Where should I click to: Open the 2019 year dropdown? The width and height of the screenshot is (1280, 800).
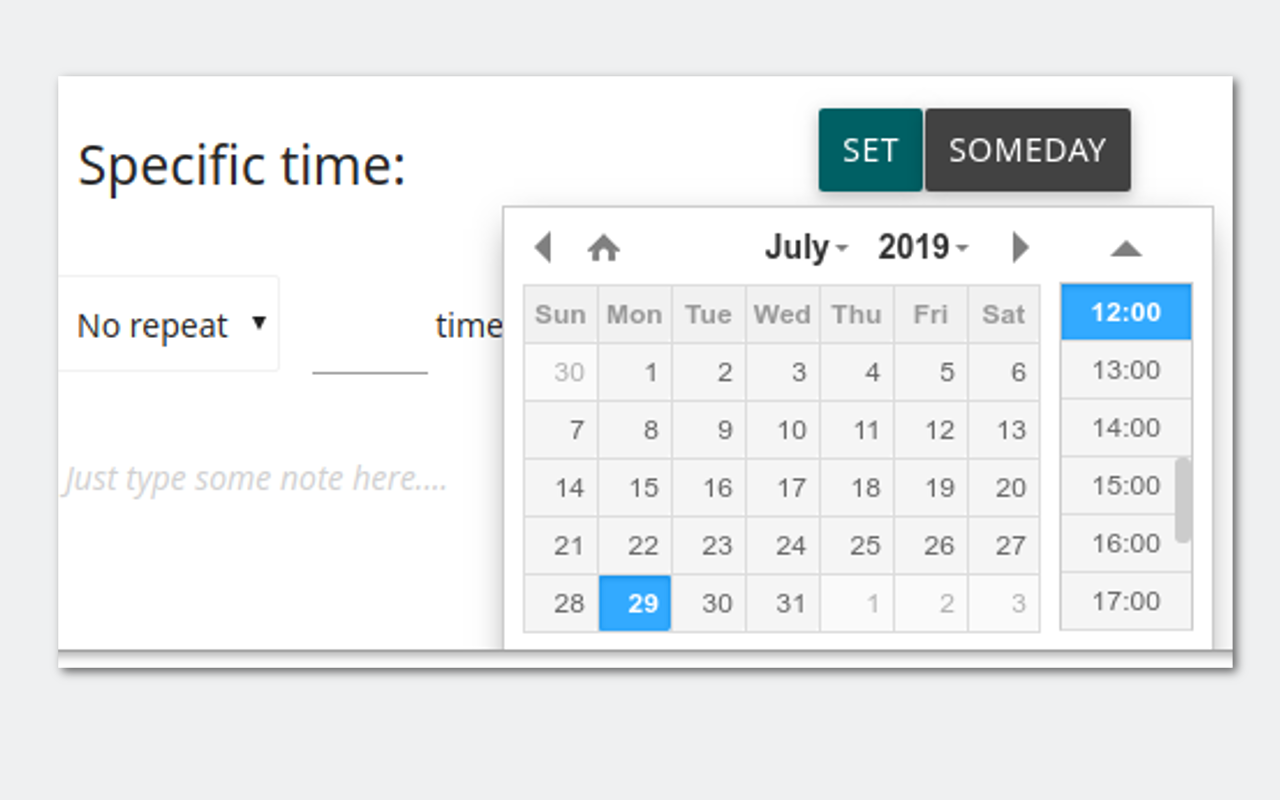click(x=923, y=247)
